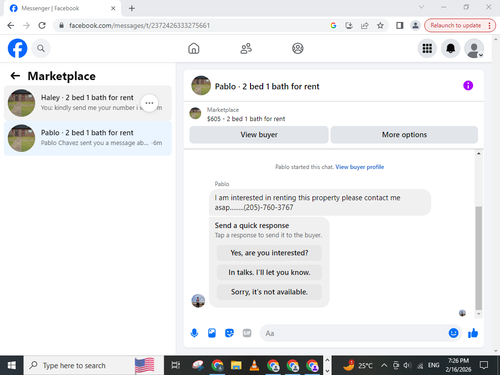Click the Google icon in address bar
The height and width of the screenshot is (375, 500).
(333, 25)
